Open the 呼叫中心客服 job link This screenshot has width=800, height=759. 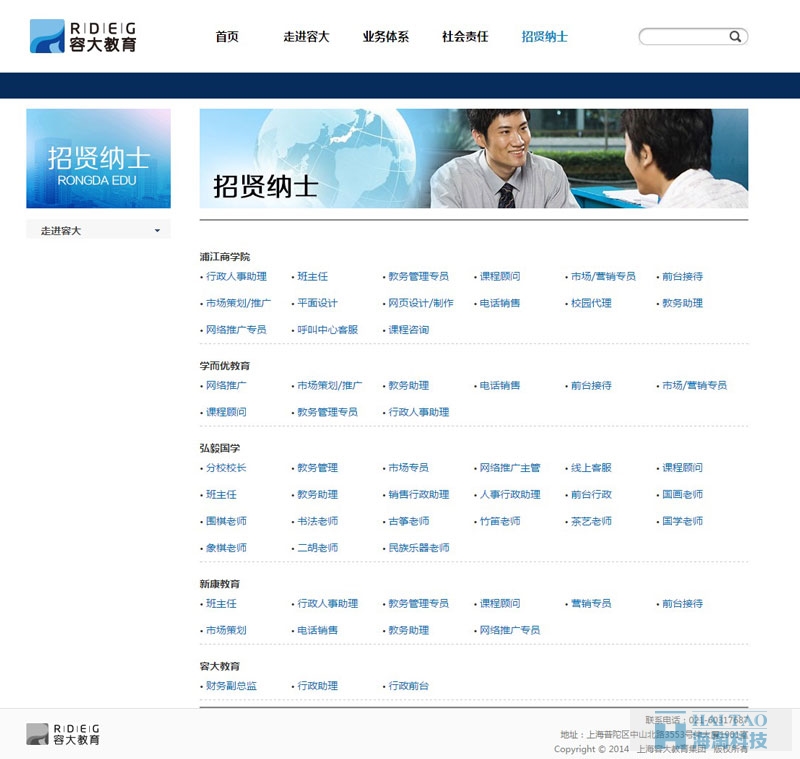coord(328,330)
